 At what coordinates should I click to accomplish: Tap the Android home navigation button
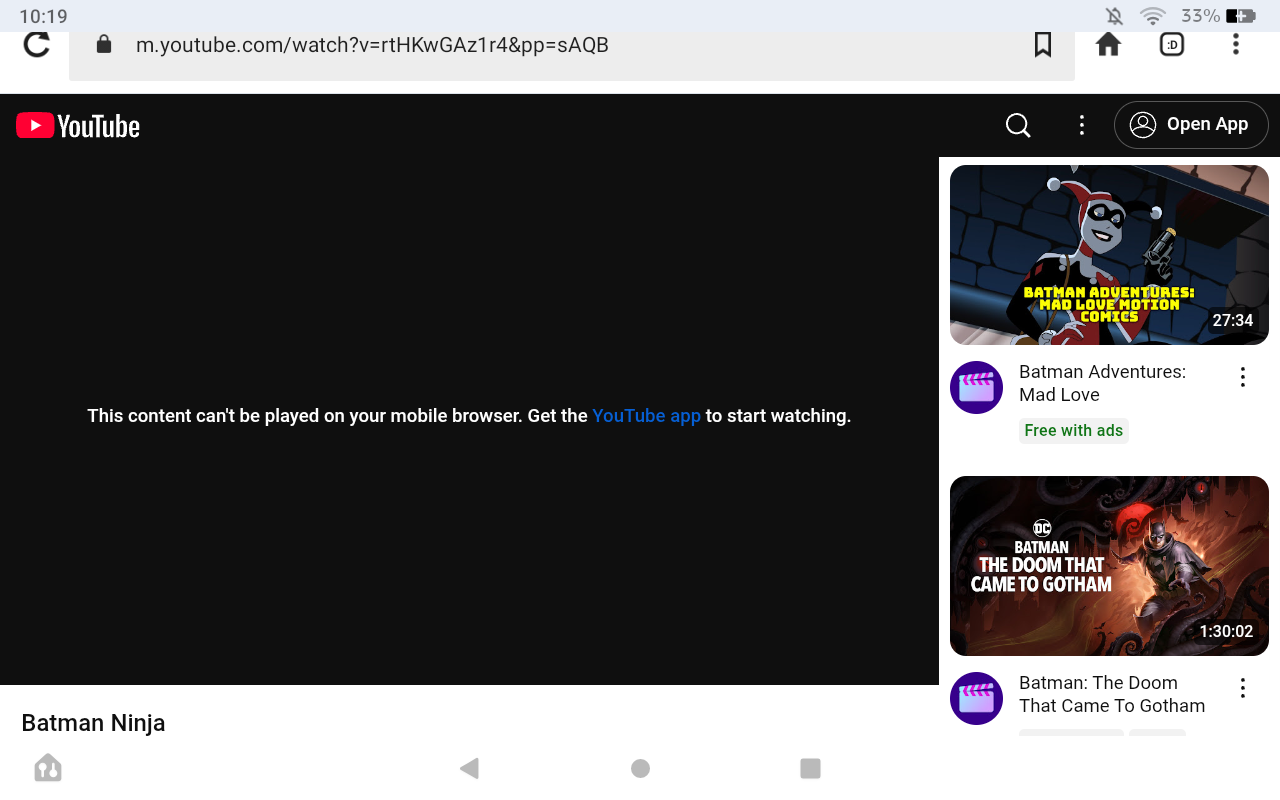point(640,768)
